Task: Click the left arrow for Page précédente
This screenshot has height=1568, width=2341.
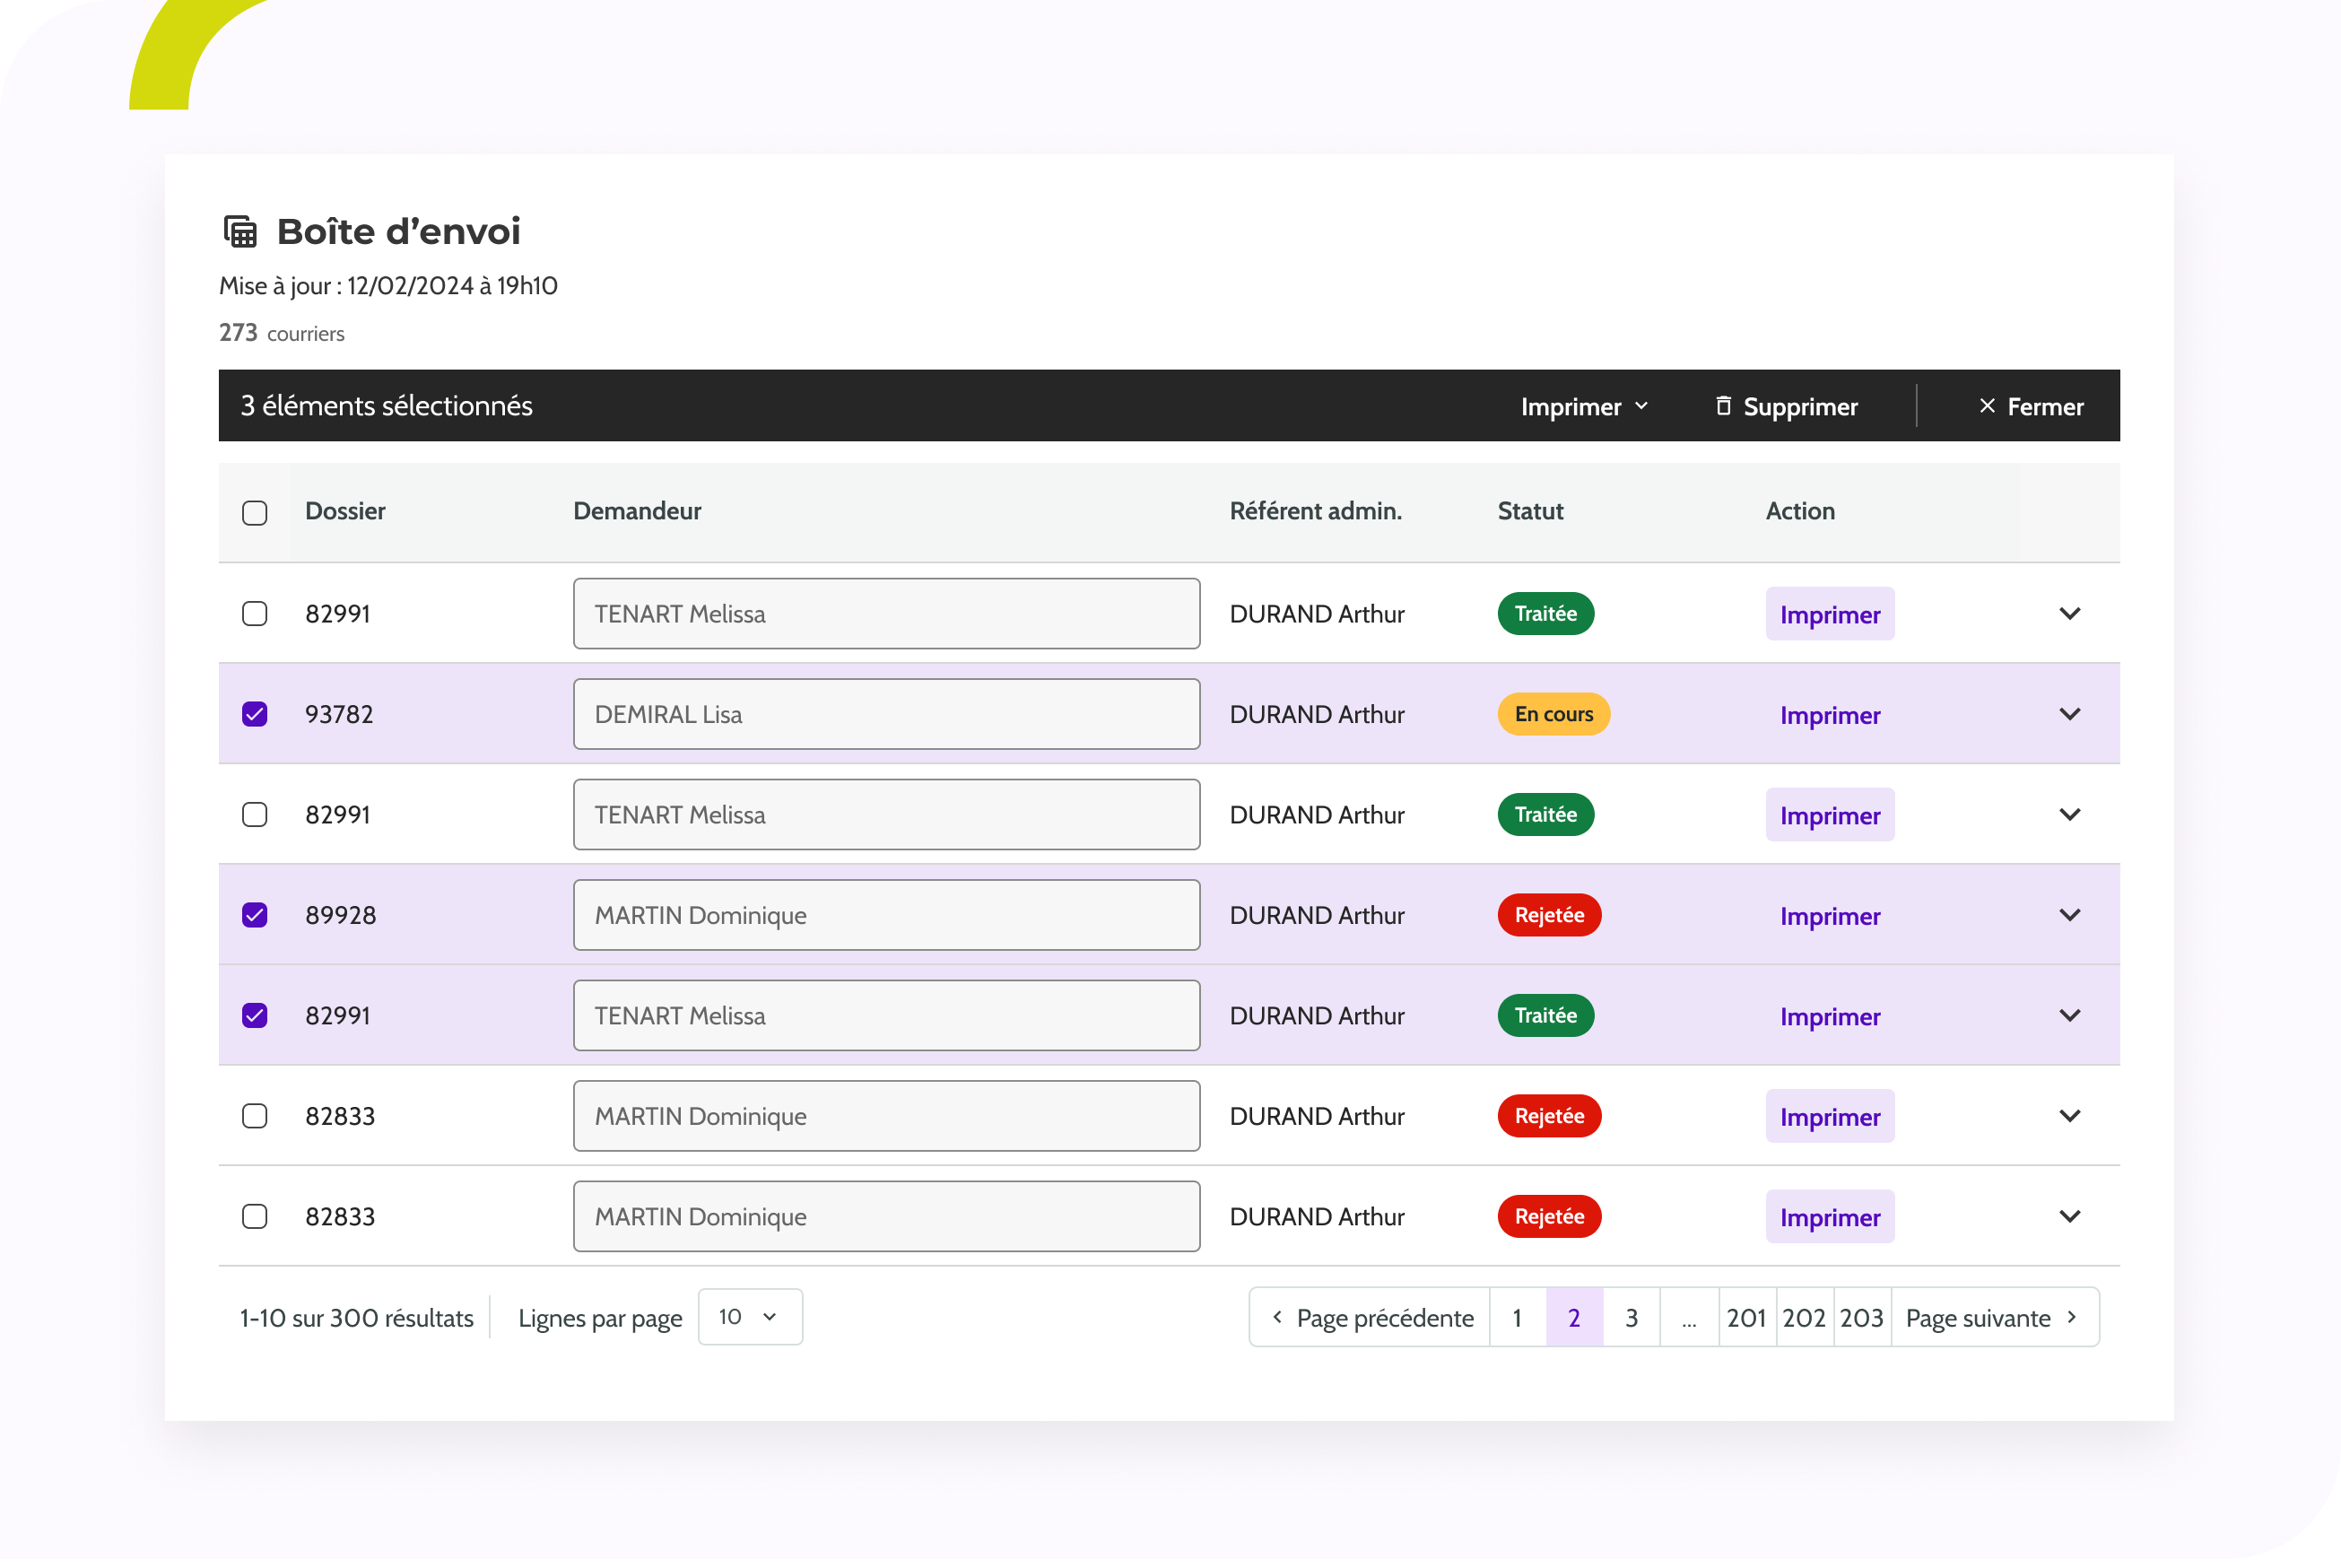Action: click(1277, 1317)
